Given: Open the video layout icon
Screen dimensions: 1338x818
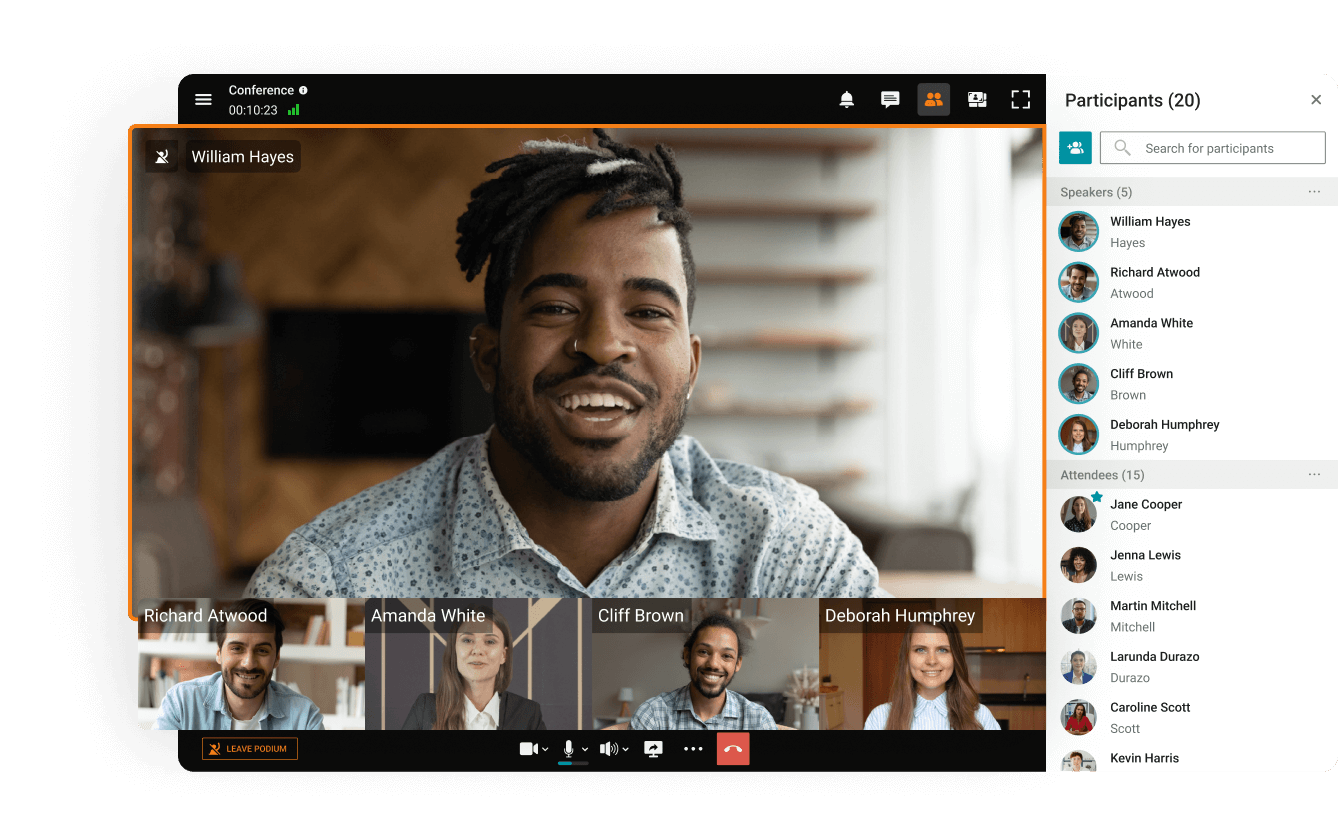Looking at the screenshot, I should pyautogui.click(x=977, y=99).
